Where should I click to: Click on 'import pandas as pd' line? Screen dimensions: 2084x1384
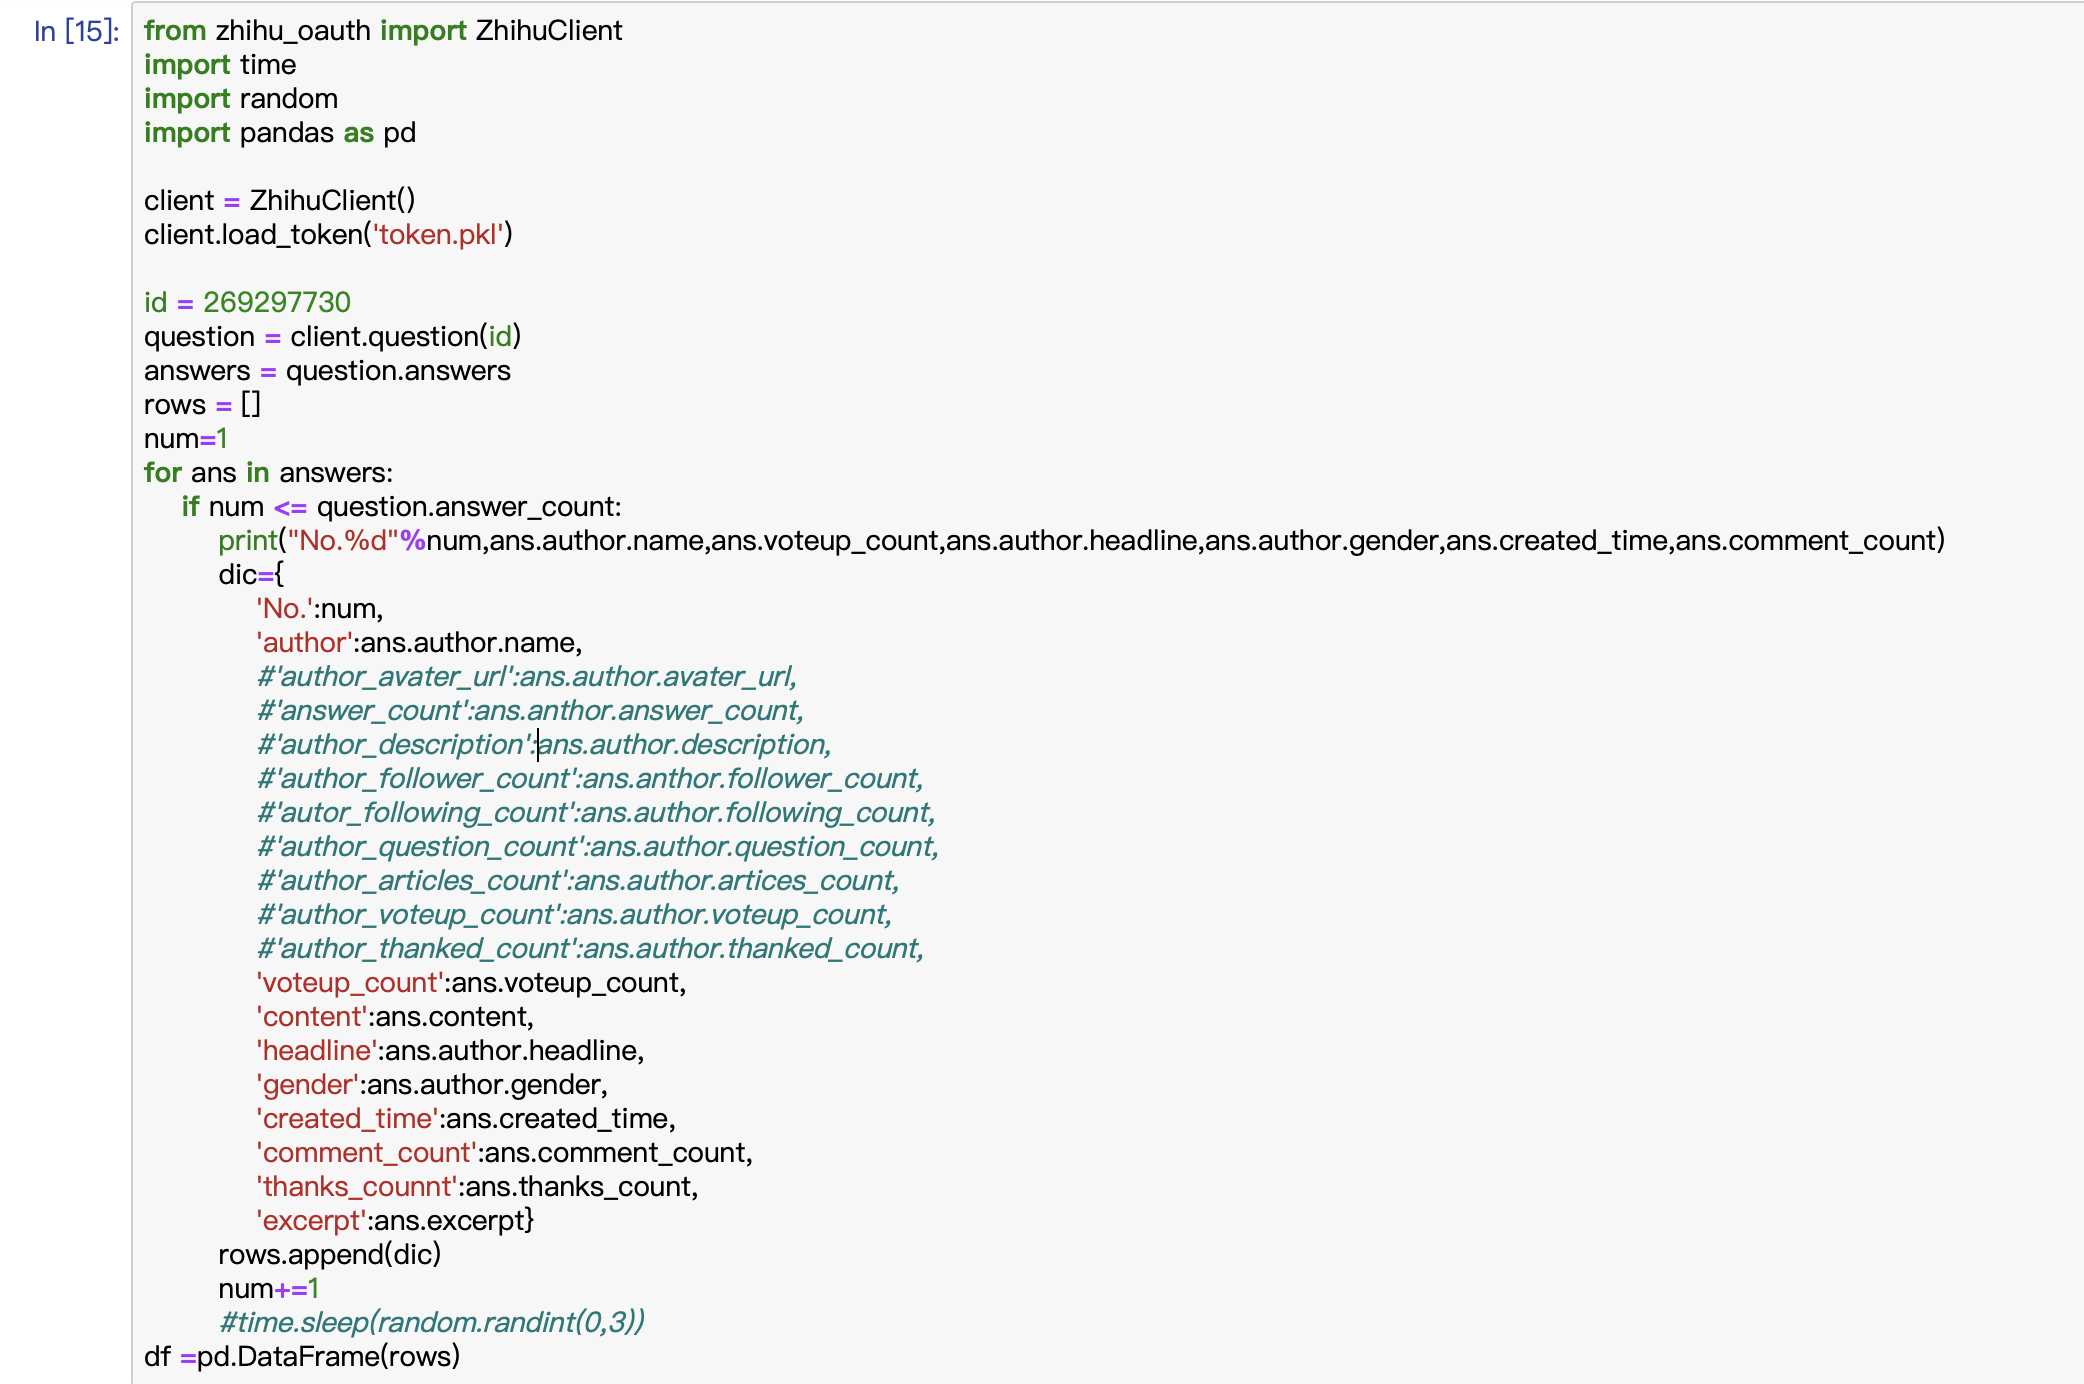click(x=280, y=133)
